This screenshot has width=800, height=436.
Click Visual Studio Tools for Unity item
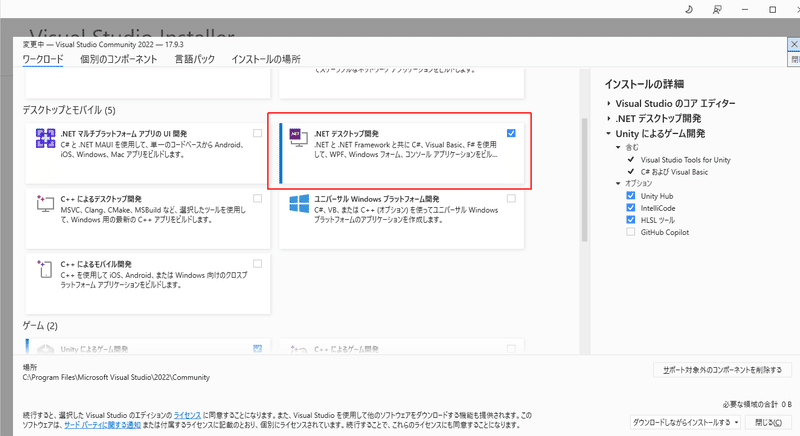[x=686, y=160]
